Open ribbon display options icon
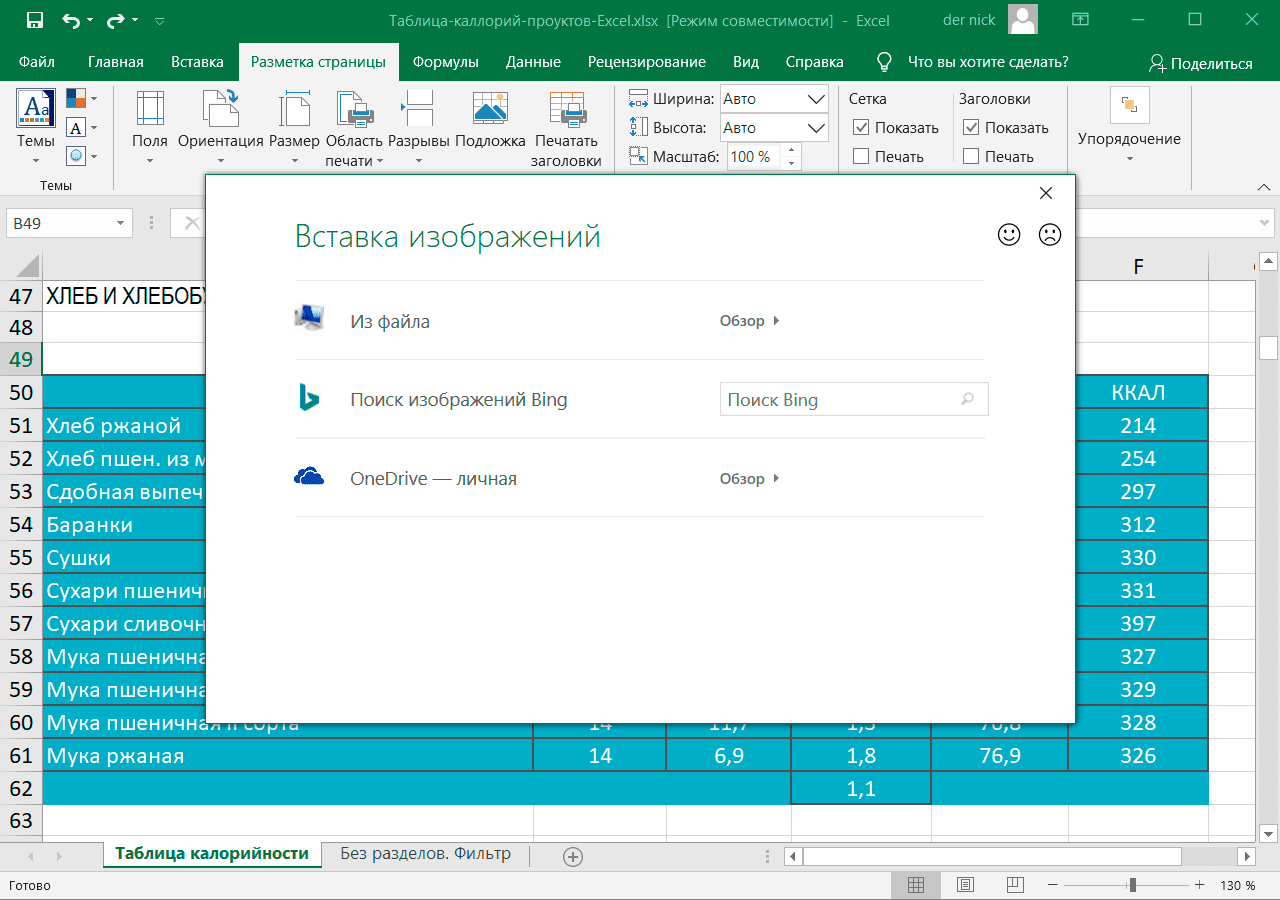The width and height of the screenshot is (1280, 900). pos(1080,20)
